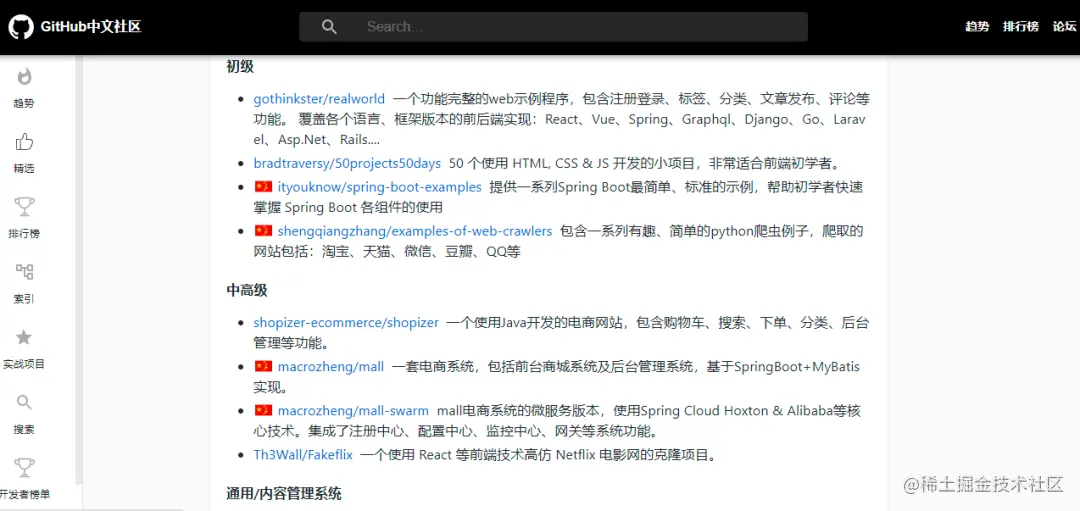Click the China flag beside macrozheng/mall-swarm
The width and height of the screenshot is (1080, 511).
point(263,410)
